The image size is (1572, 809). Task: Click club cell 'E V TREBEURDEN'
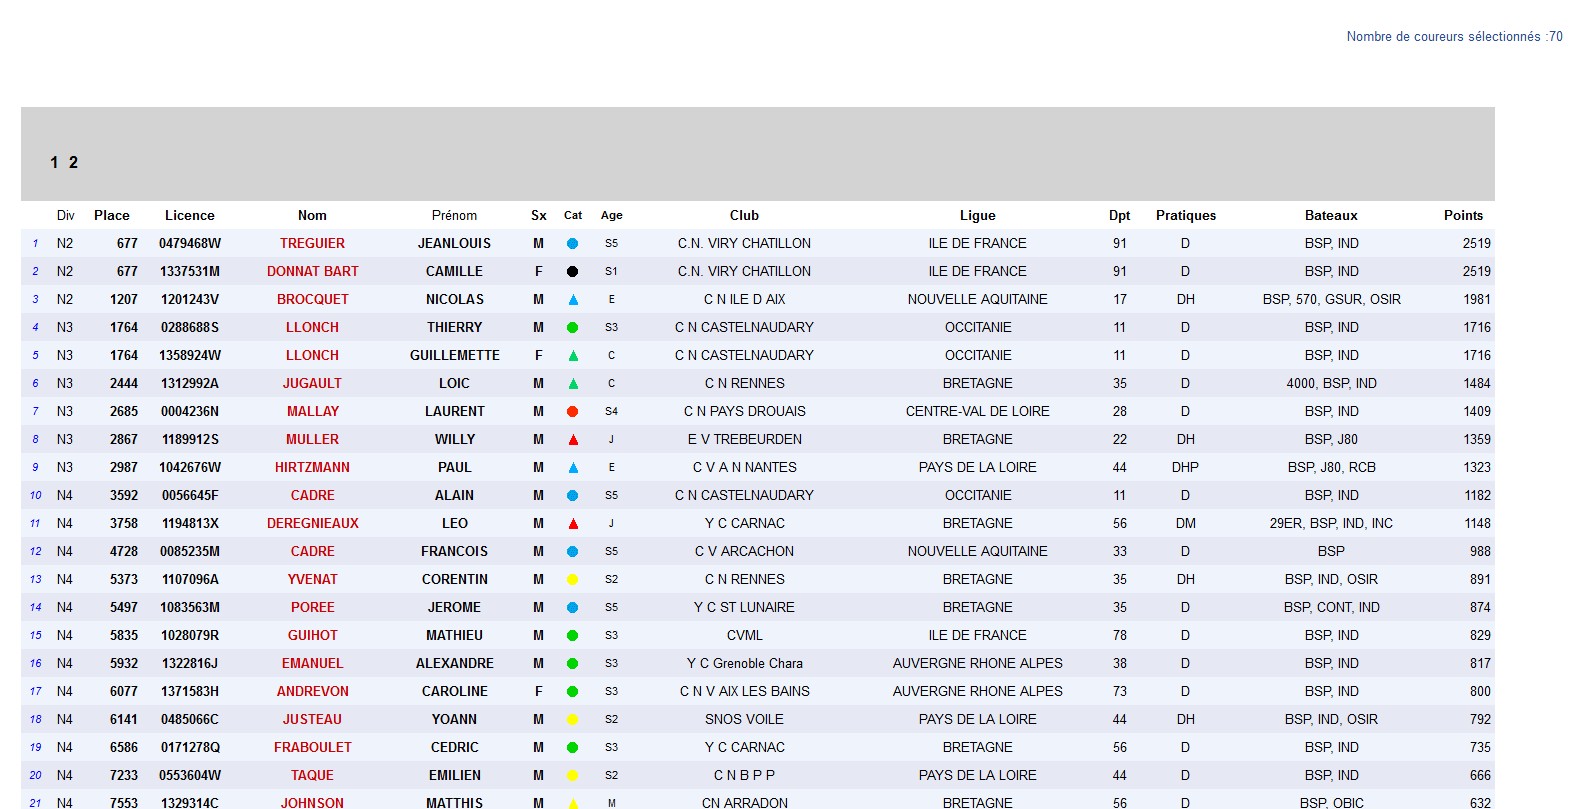(744, 439)
